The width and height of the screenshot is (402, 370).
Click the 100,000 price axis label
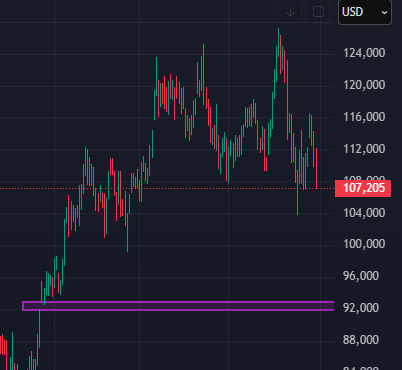coord(364,244)
